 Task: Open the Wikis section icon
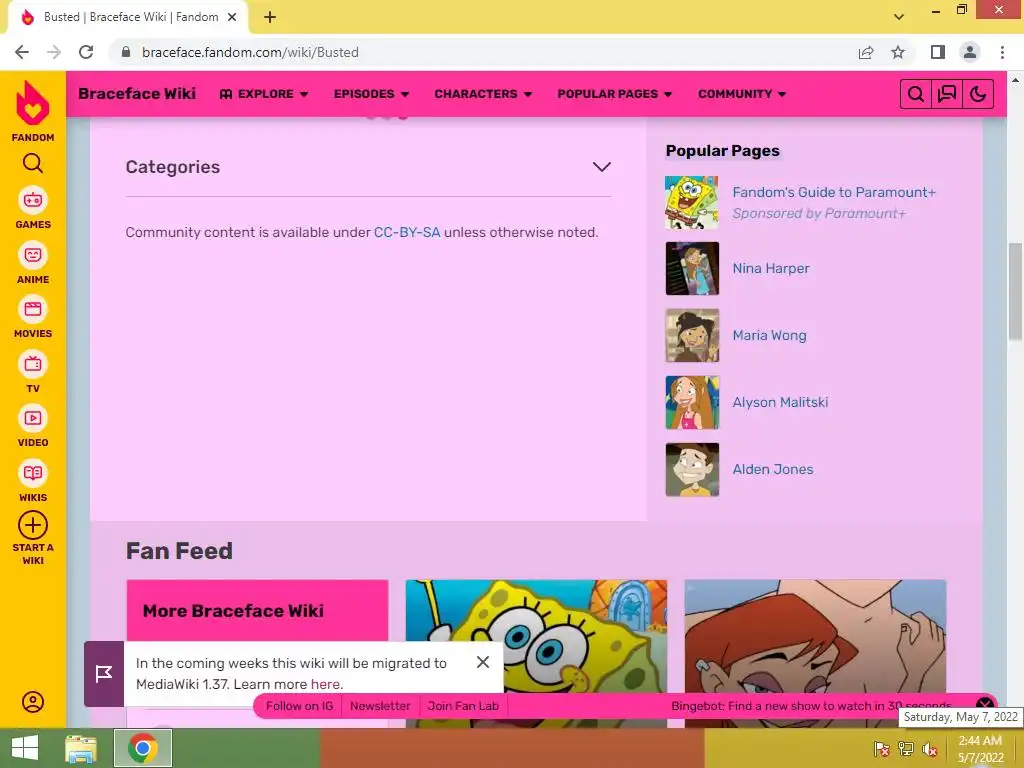coord(33,473)
